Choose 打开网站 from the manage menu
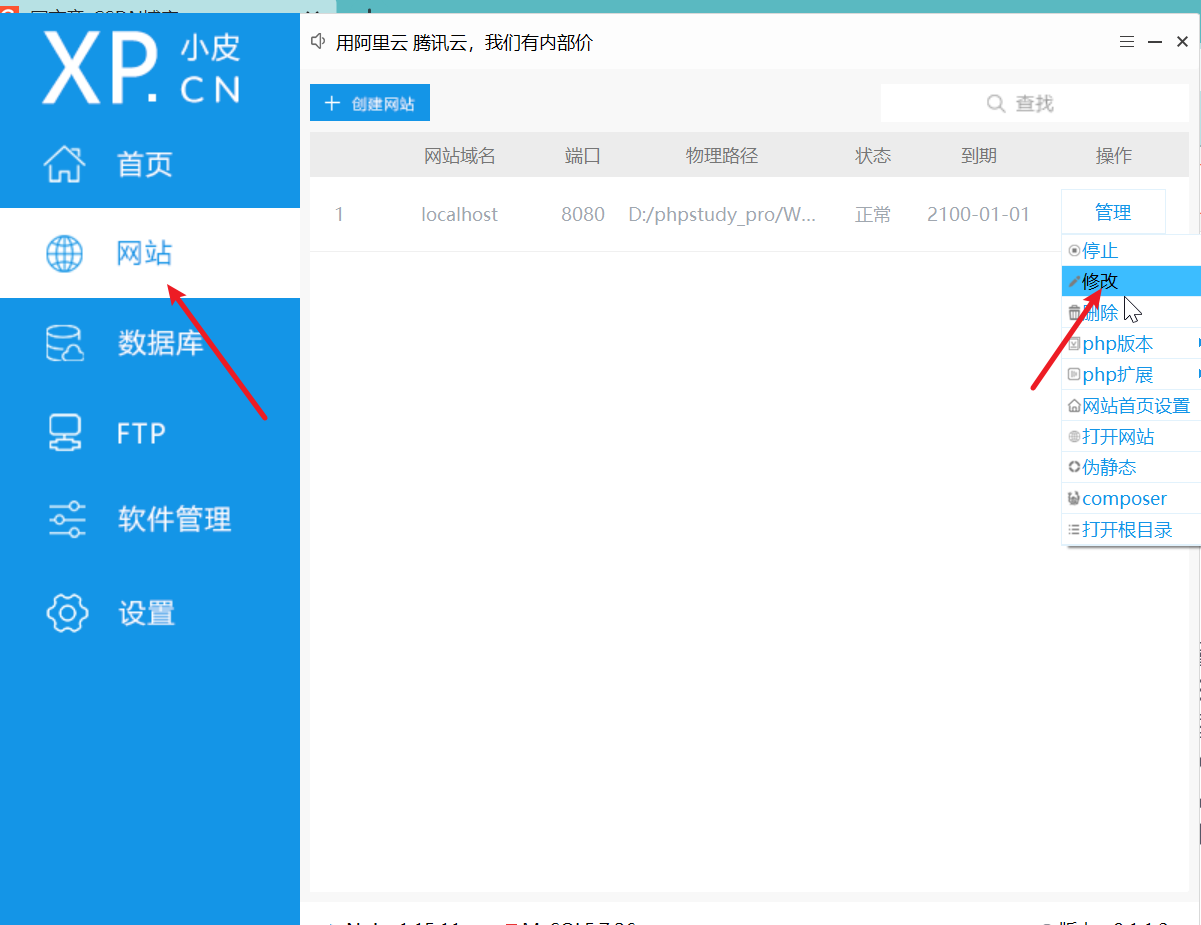Screen dimensions: 1201x925 1131,437
